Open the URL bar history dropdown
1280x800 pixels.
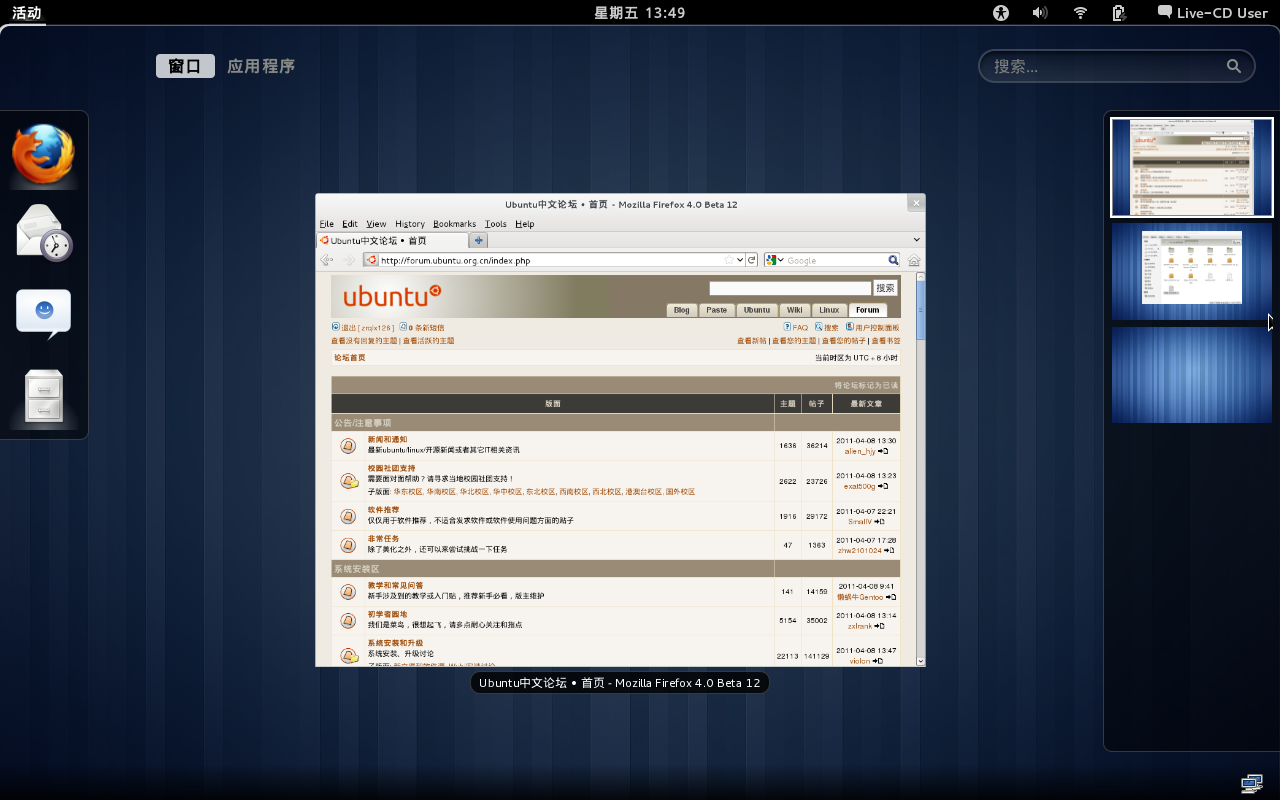[740, 260]
